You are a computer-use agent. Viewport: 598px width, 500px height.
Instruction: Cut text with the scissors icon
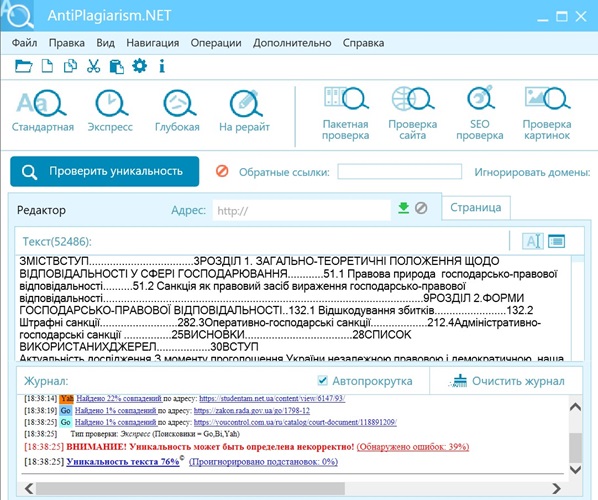tap(93, 66)
